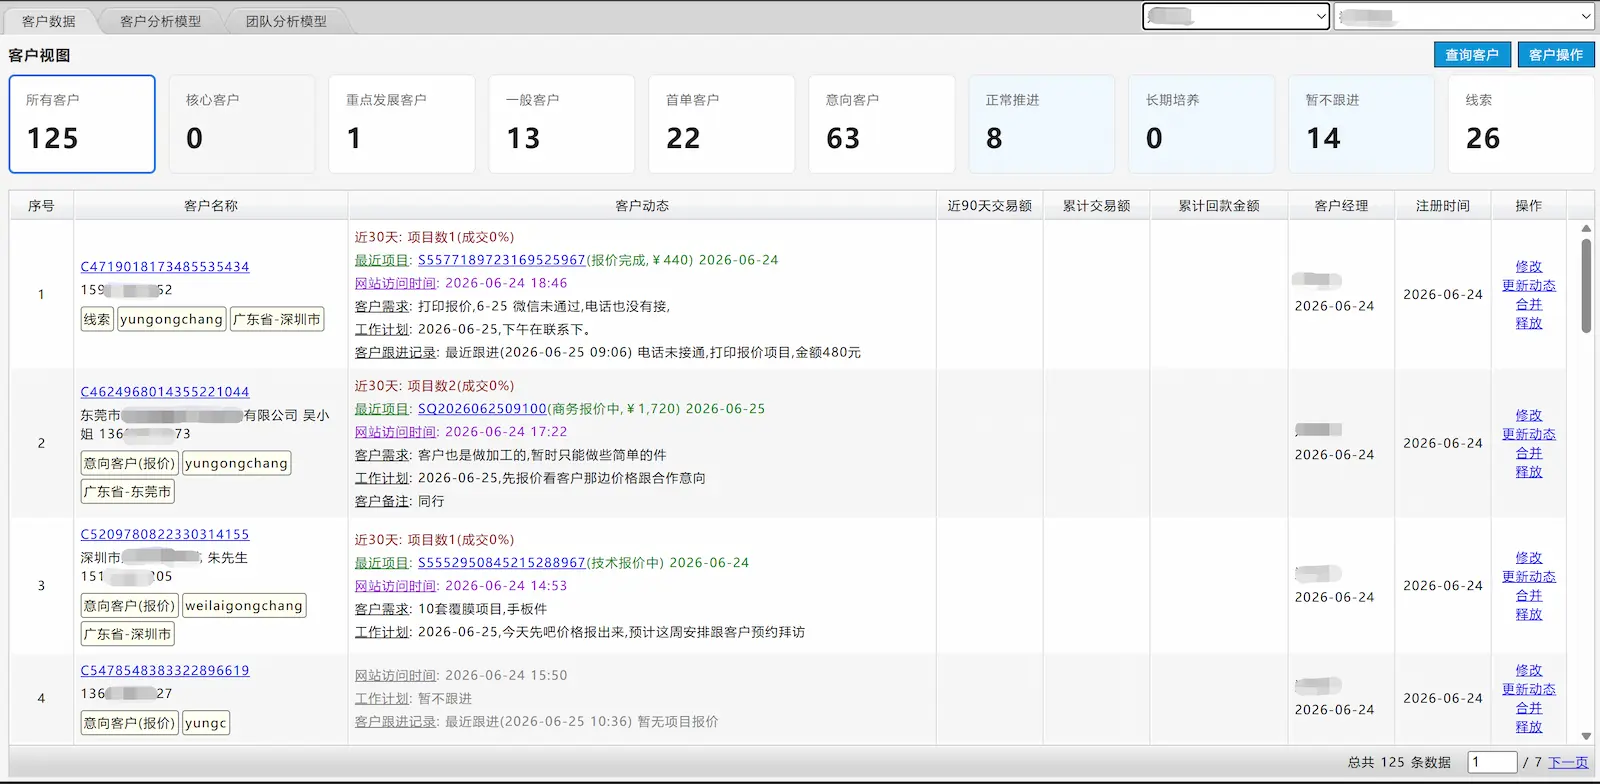This screenshot has height=784, width=1600.
Task: Expand the first dropdown at the top right
Action: 1236,16
